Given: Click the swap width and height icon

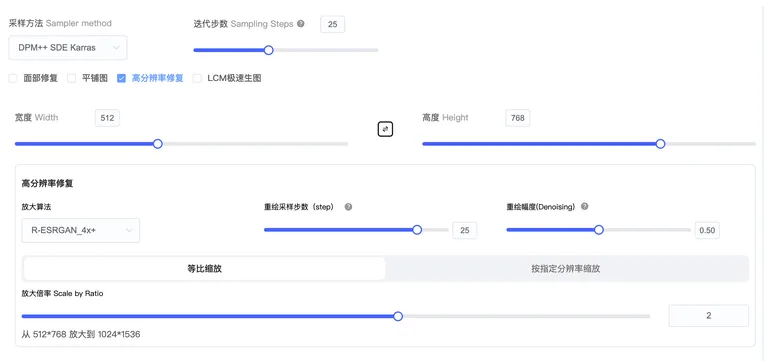Looking at the screenshot, I should 385,129.
